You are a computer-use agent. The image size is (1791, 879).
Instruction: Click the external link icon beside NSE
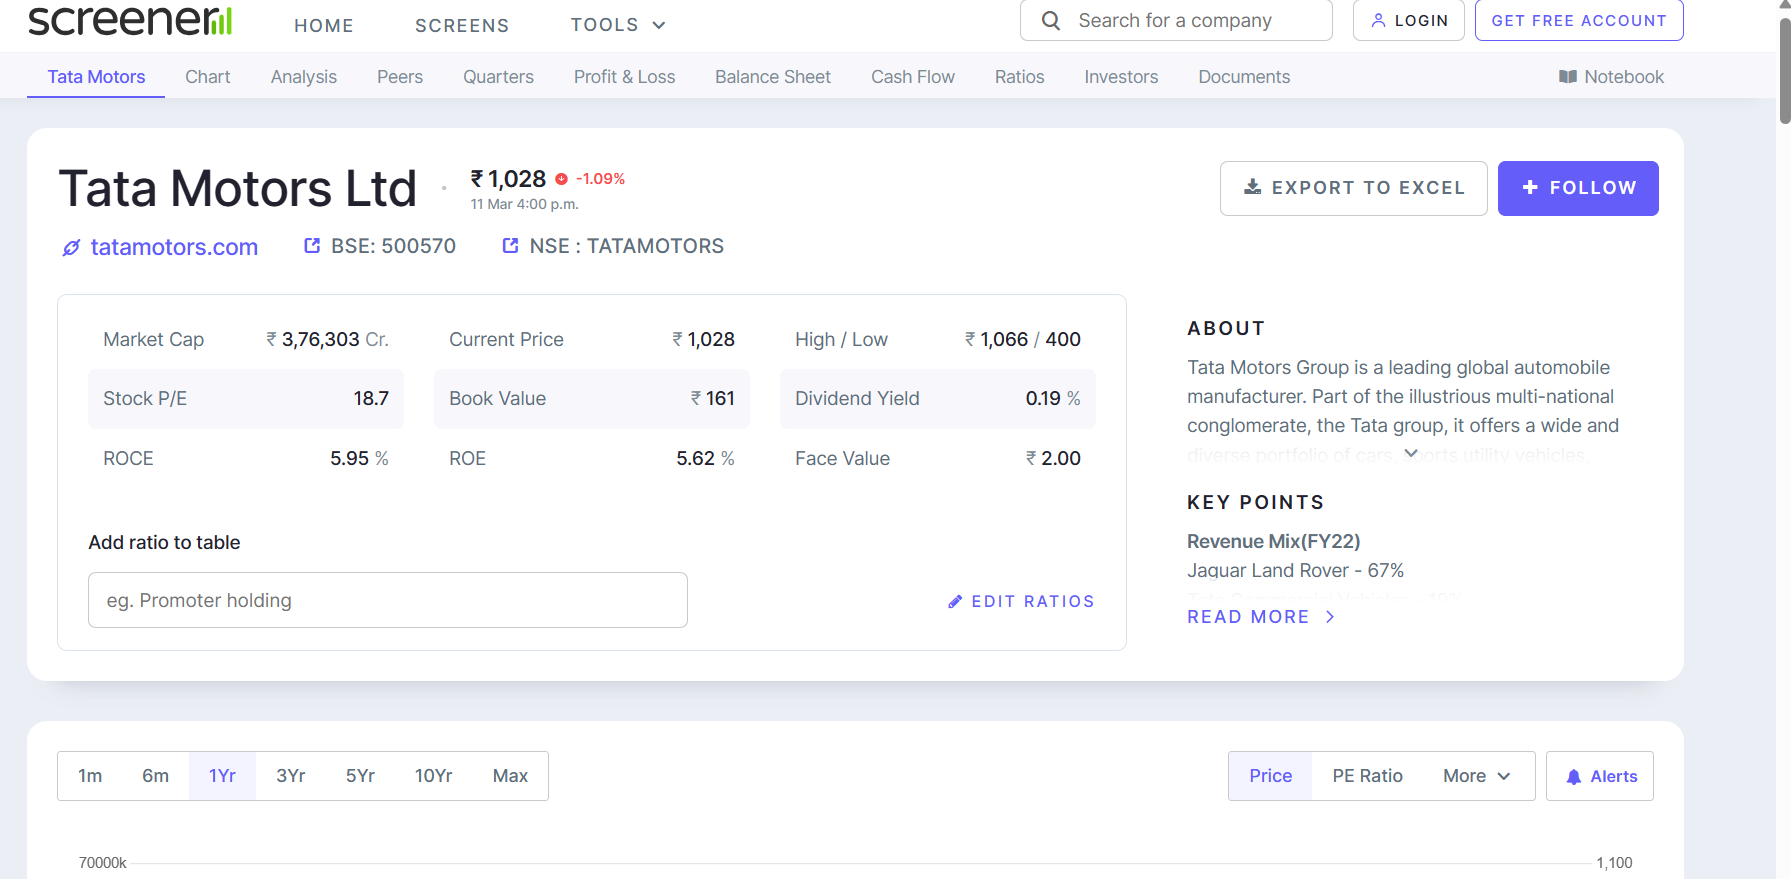click(510, 245)
